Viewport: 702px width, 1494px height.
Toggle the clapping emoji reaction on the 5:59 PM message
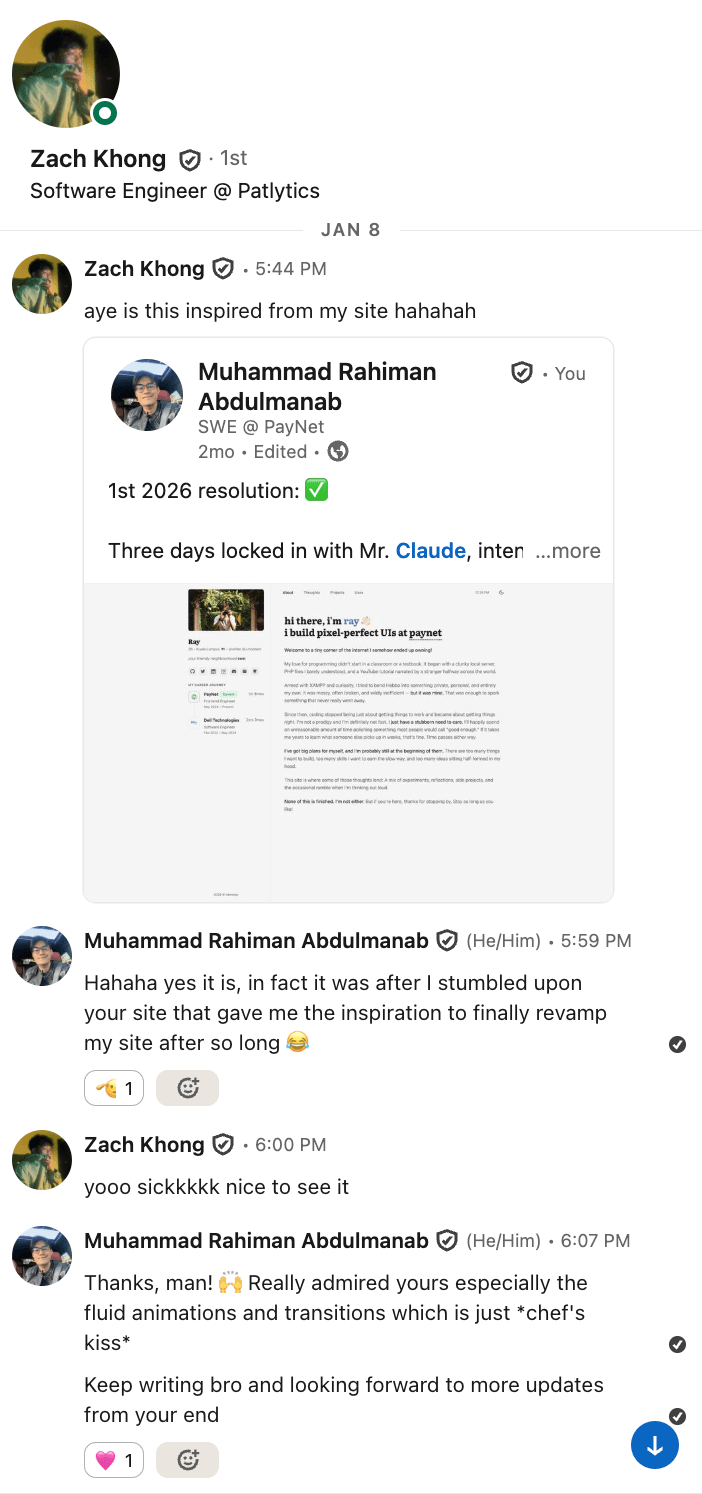(113, 1087)
